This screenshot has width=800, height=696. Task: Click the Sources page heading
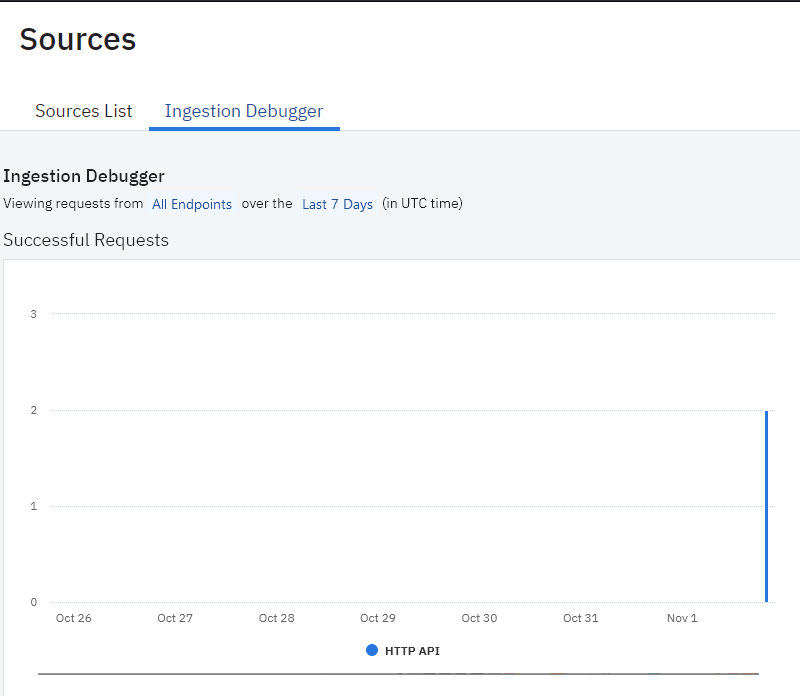click(x=77, y=40)
